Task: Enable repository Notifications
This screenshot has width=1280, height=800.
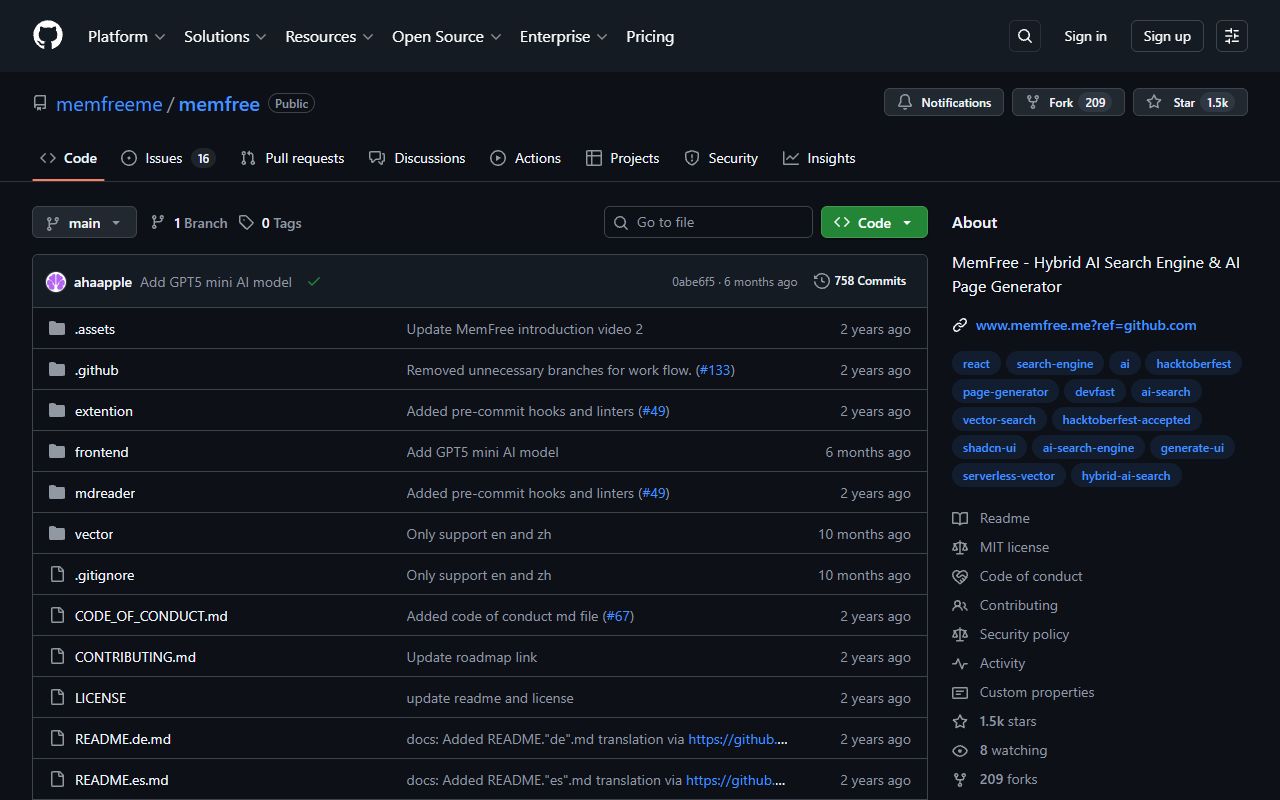Action: 943,102
